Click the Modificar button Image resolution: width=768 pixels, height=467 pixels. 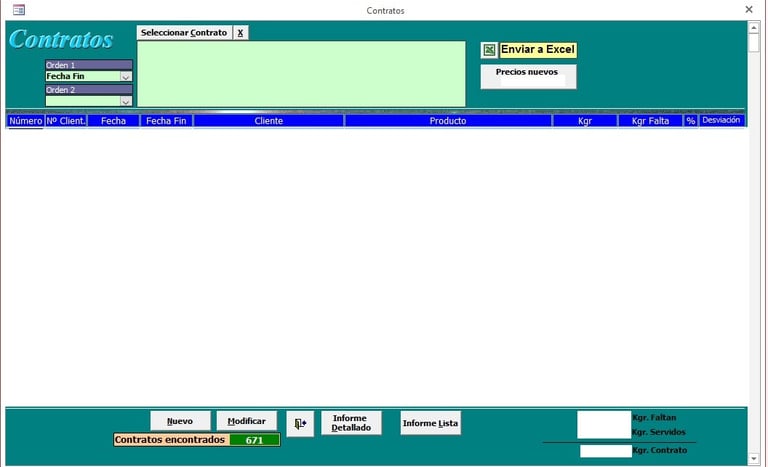point(246,421)
